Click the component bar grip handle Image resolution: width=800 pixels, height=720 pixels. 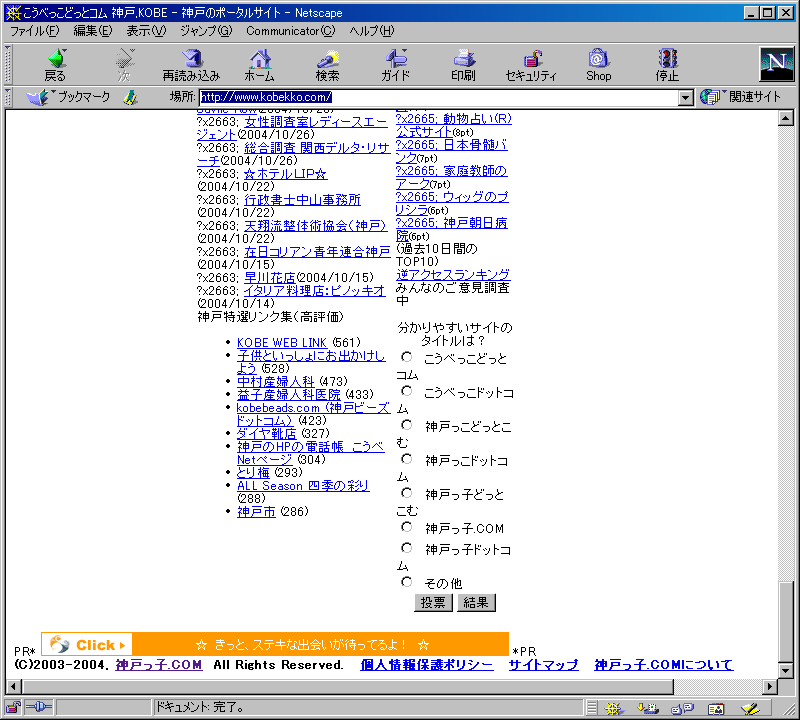(x=591, y=708)
